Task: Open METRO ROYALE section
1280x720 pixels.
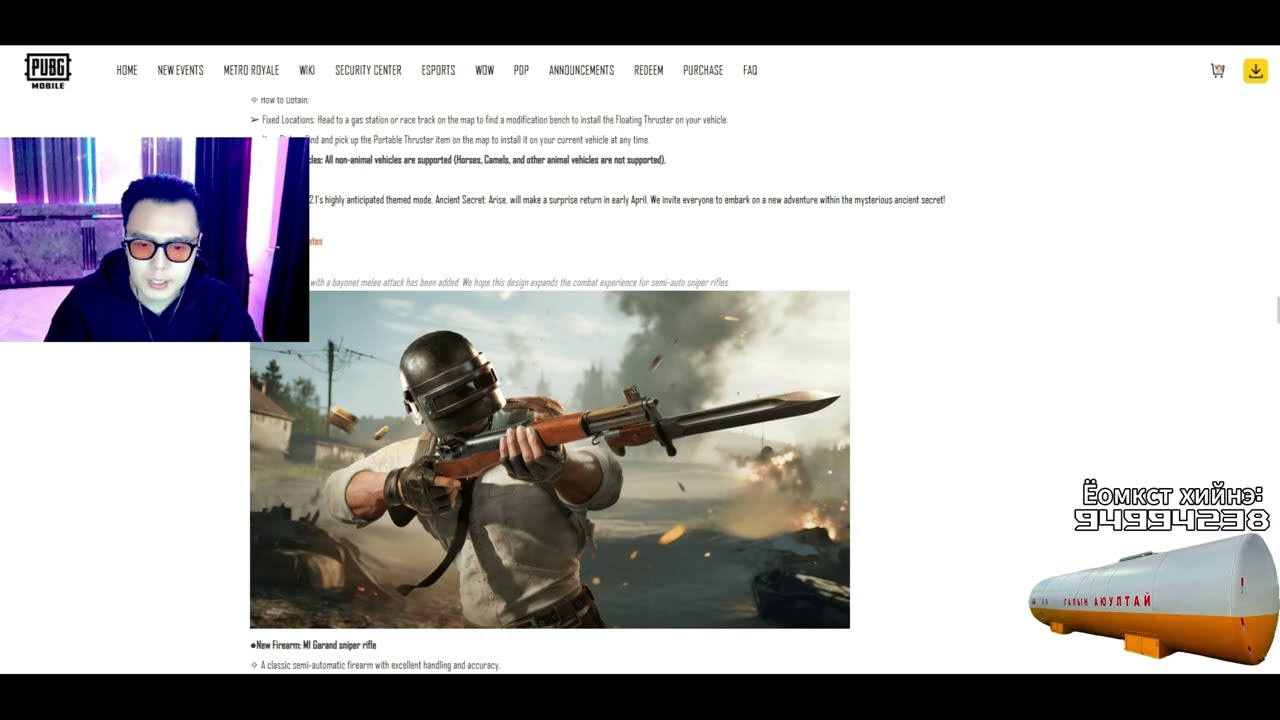Action: coord(251,71)
